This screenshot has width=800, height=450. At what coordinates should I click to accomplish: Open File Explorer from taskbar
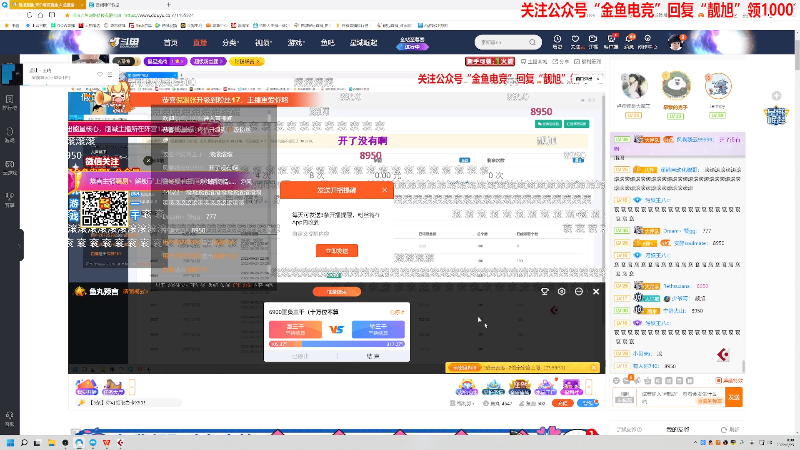[51, 443]
